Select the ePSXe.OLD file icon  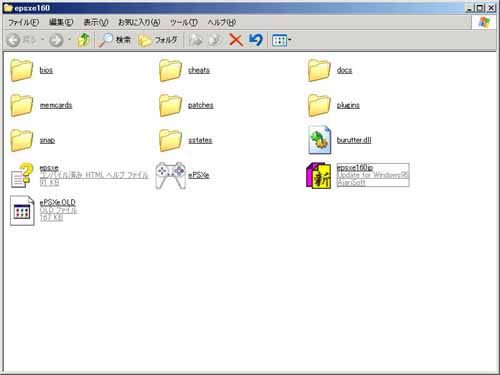[22, 211]
